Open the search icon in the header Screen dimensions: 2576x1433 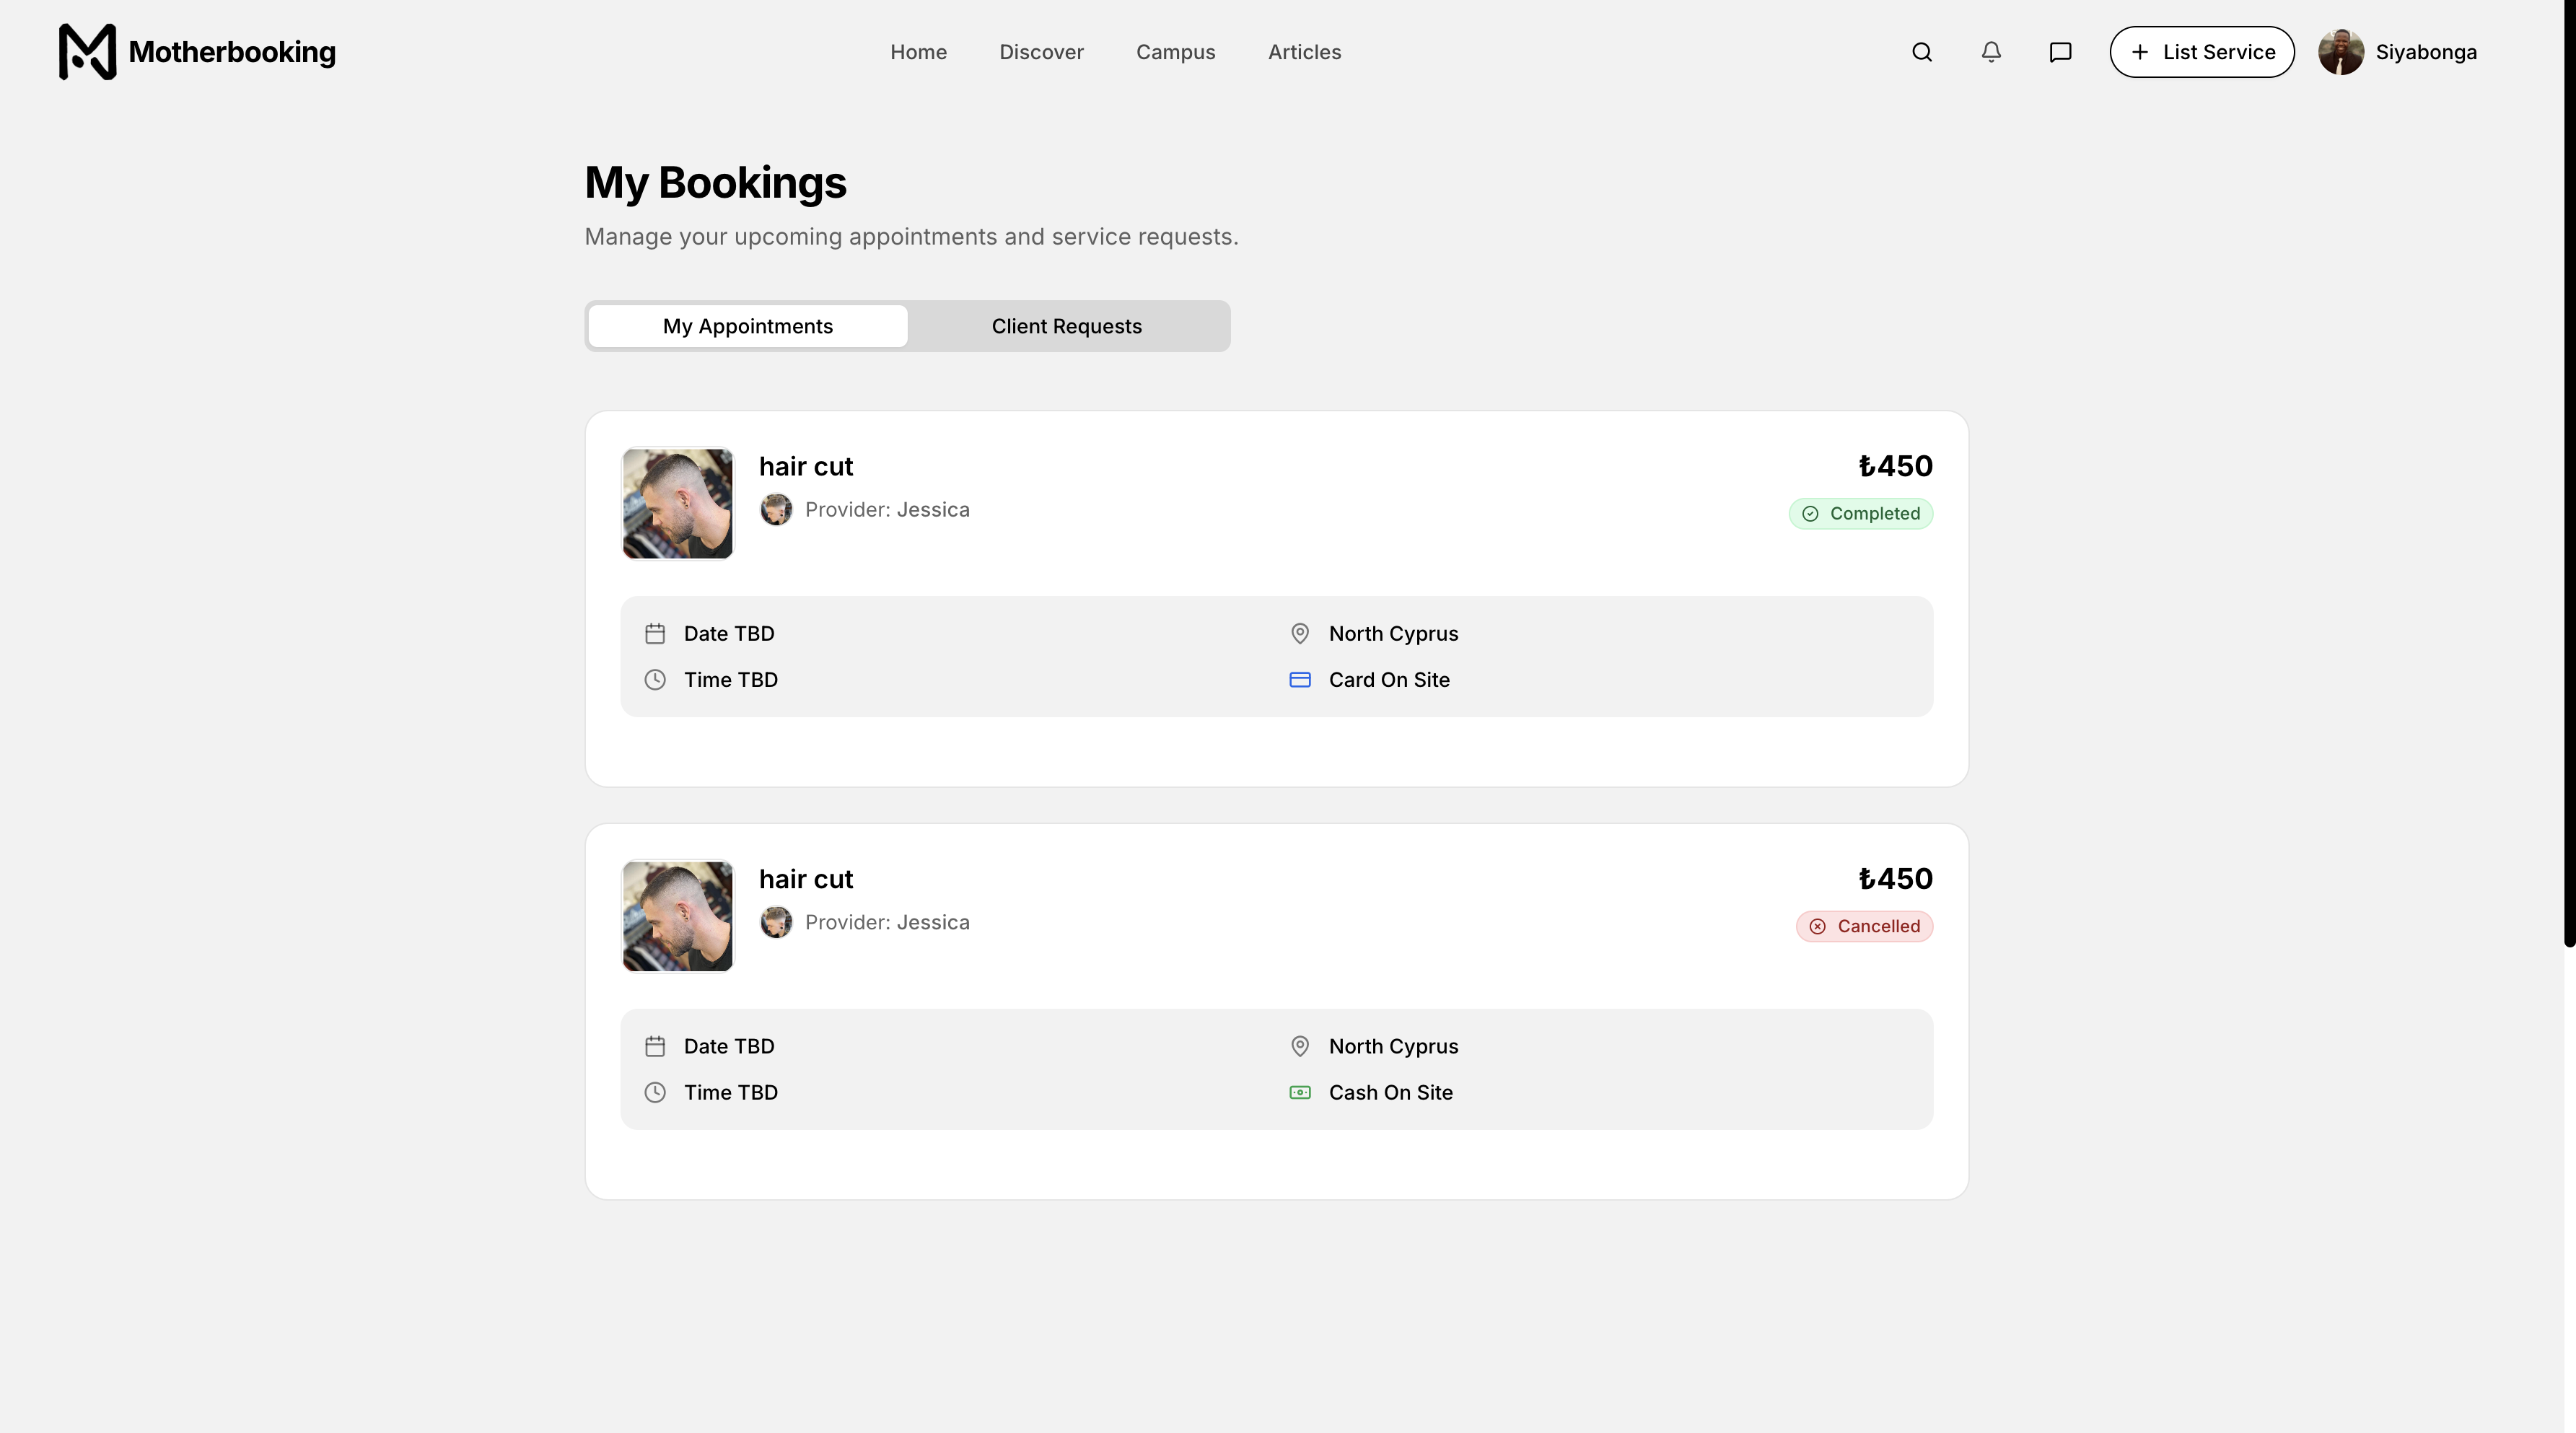(1921, 52)
